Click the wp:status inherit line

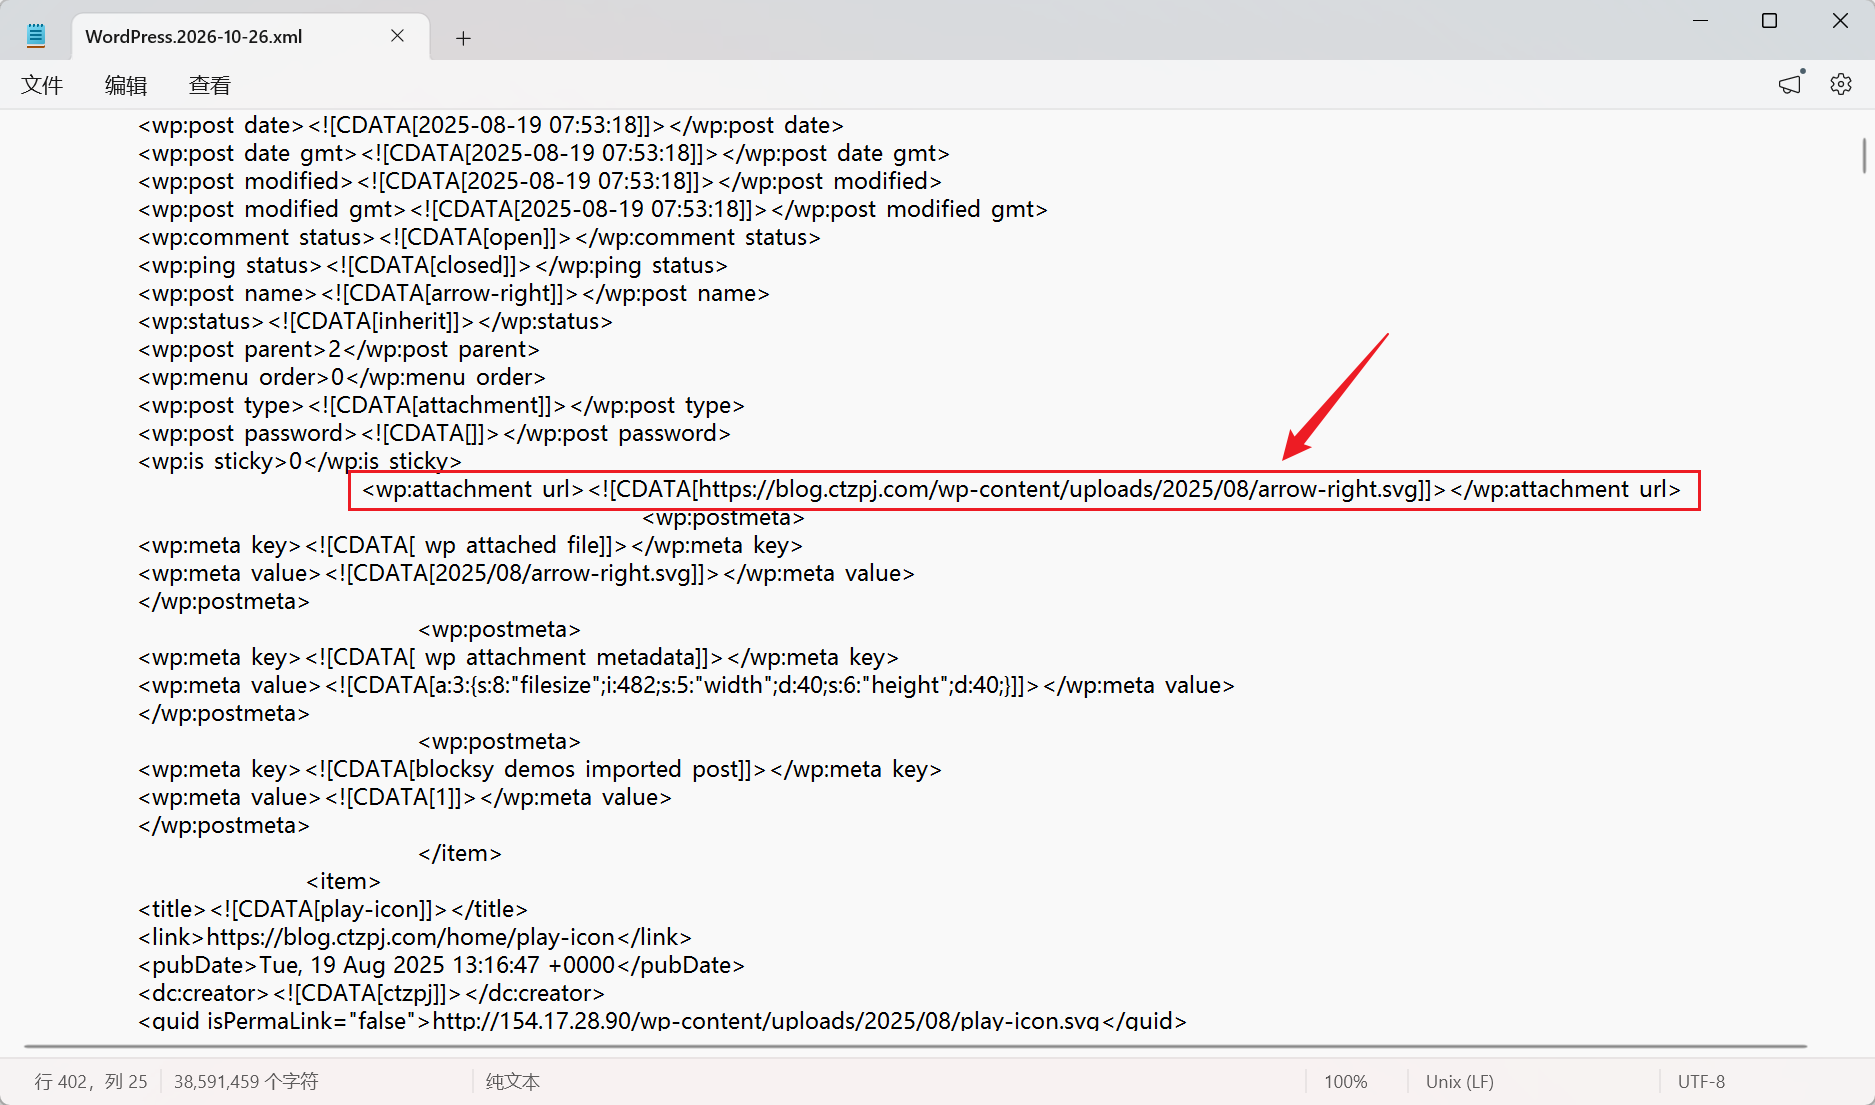[x=375, y=321]
